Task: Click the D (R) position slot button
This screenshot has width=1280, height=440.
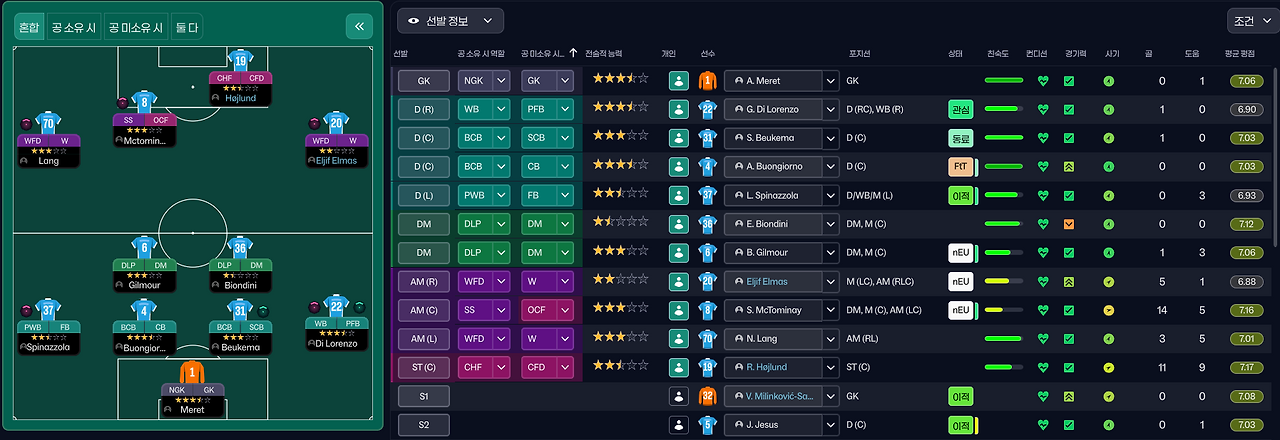Action: (x=424, y=109)
